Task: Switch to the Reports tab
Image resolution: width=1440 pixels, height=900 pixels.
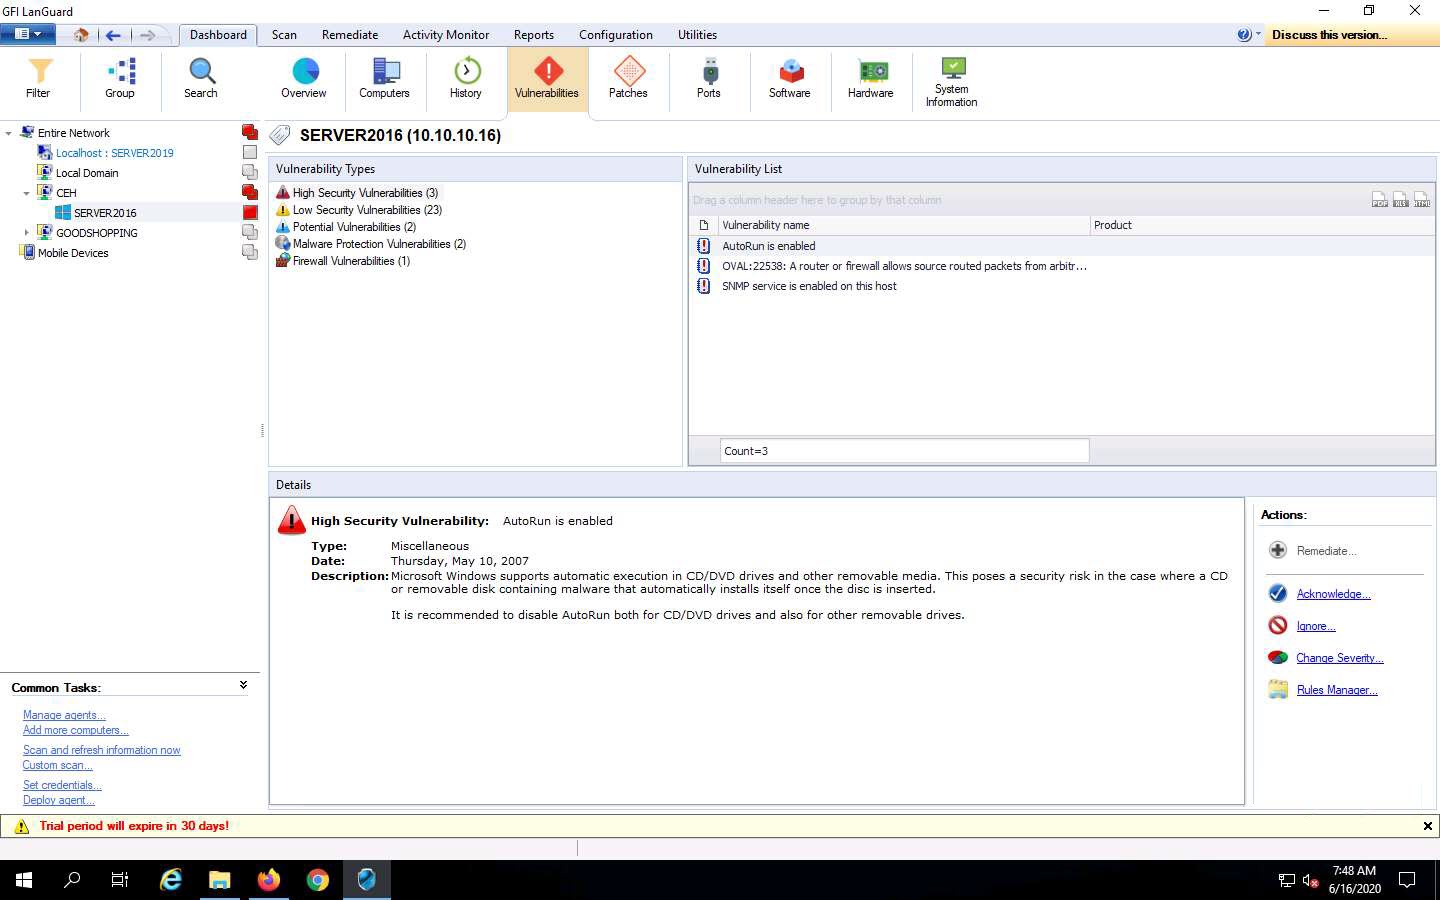Action: tap(534, 35)
